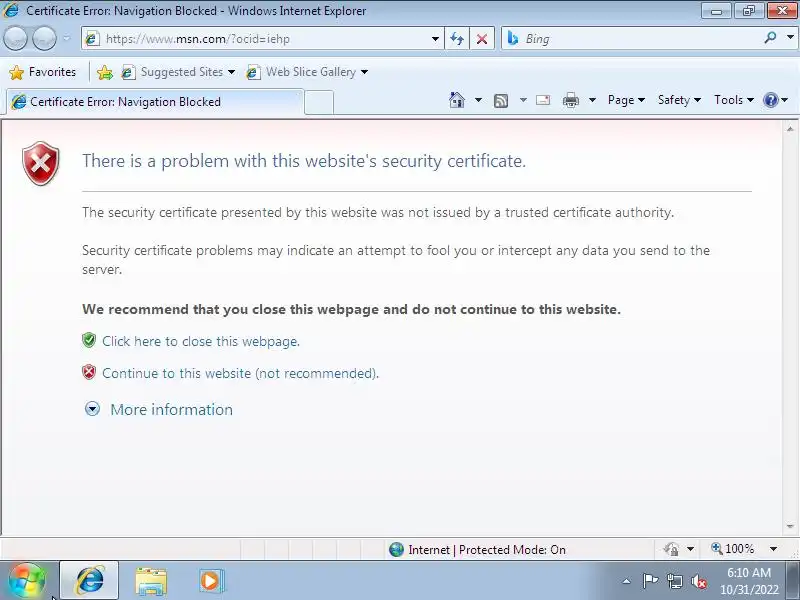Open the Safety menu
This screenshot has height=600, width=800.
pos(679,100)
